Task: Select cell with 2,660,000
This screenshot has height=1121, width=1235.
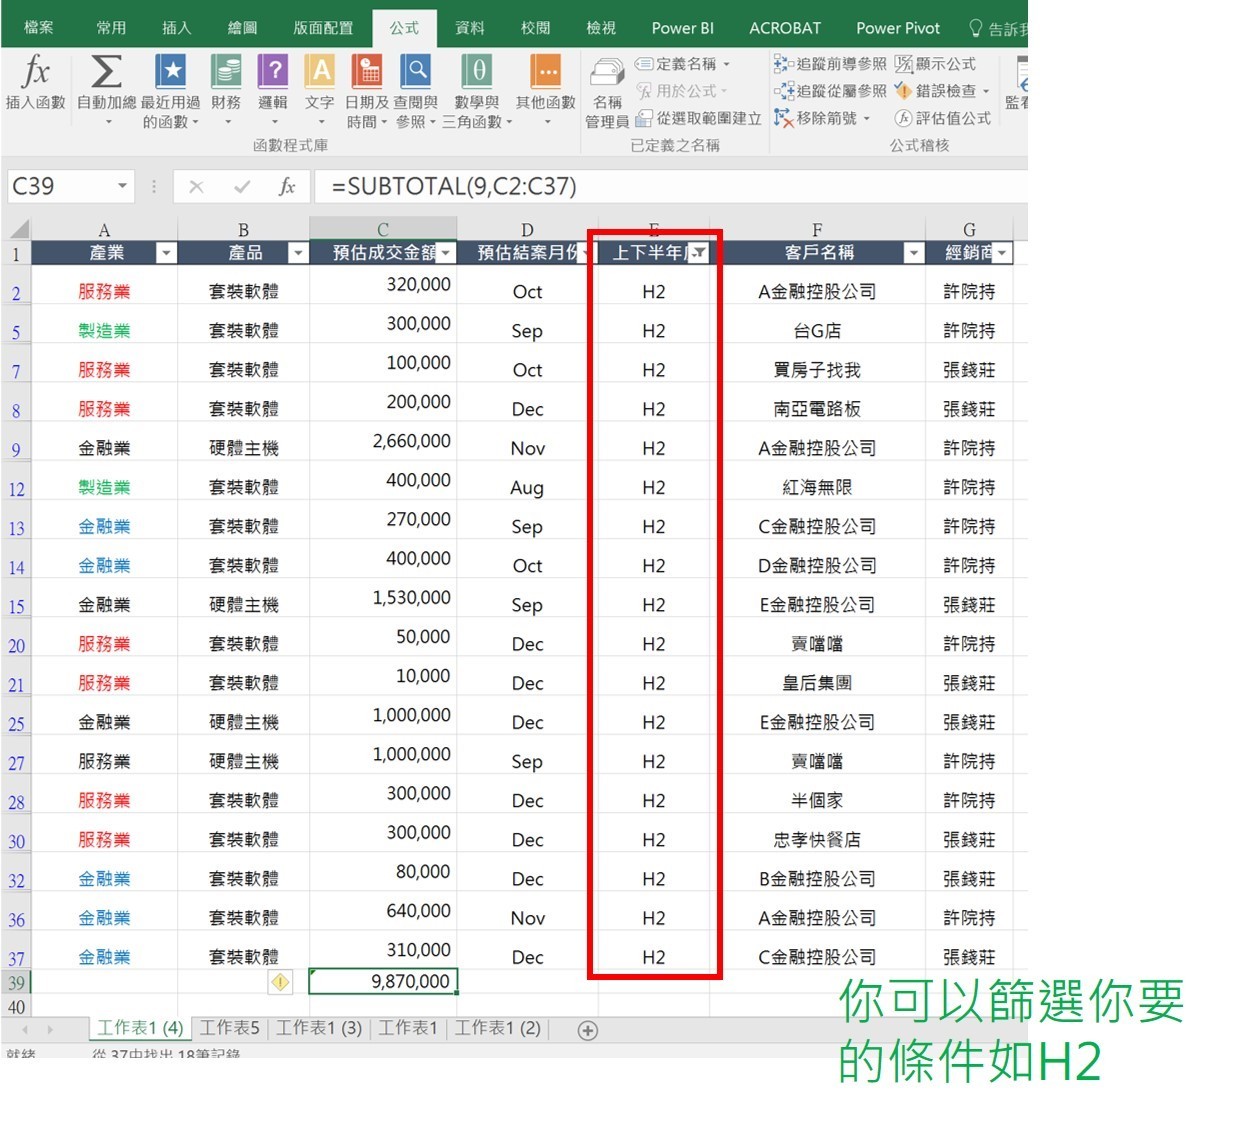Action: point(383,441)
